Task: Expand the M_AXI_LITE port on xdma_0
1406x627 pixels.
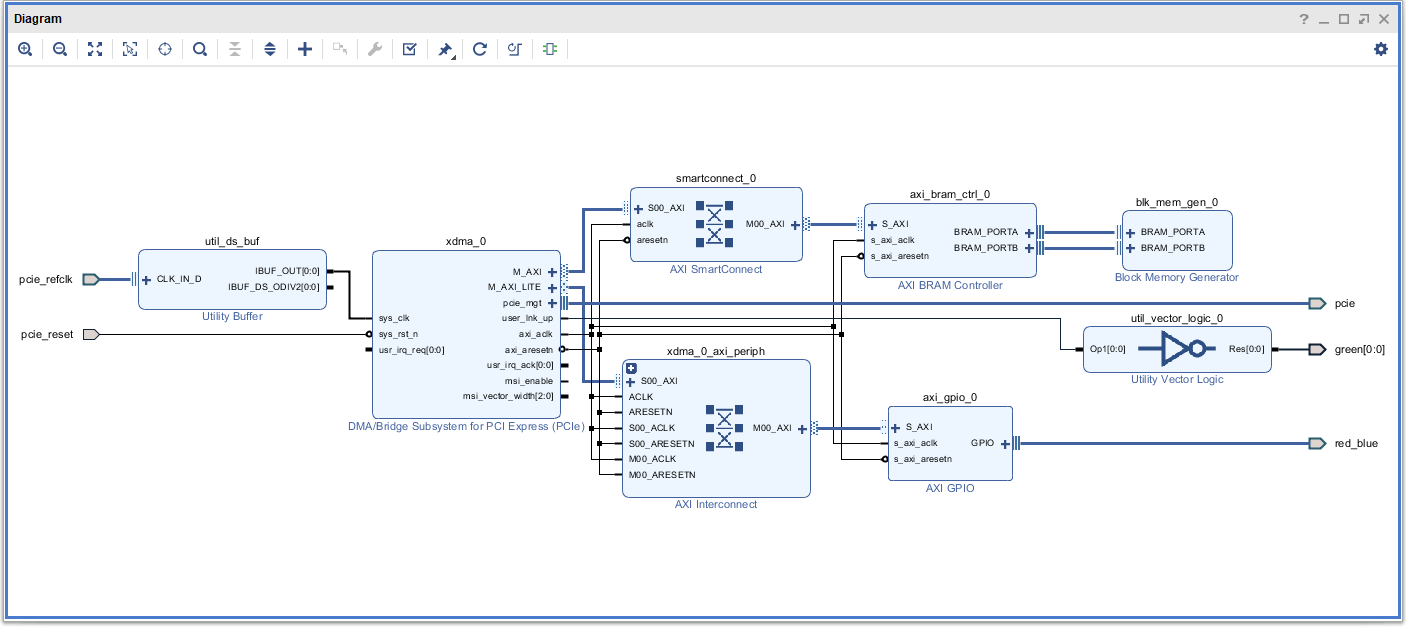Action: tap(552, 288)
